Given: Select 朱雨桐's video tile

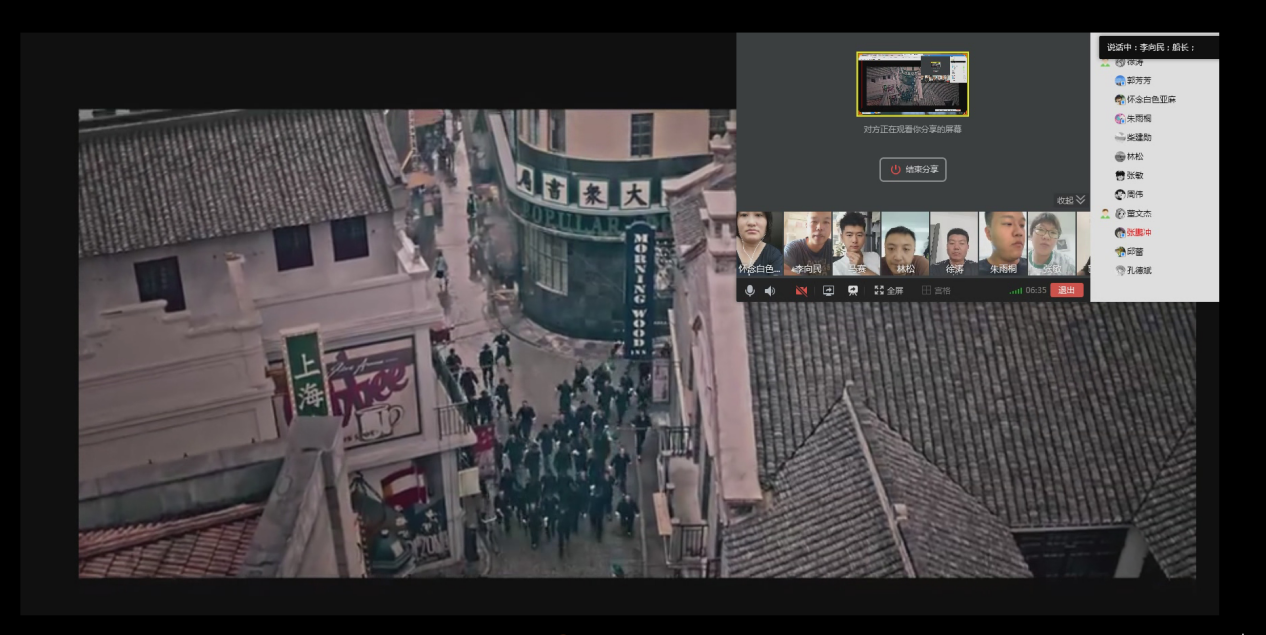Looking at the screenshot, I should point(1002,243).
